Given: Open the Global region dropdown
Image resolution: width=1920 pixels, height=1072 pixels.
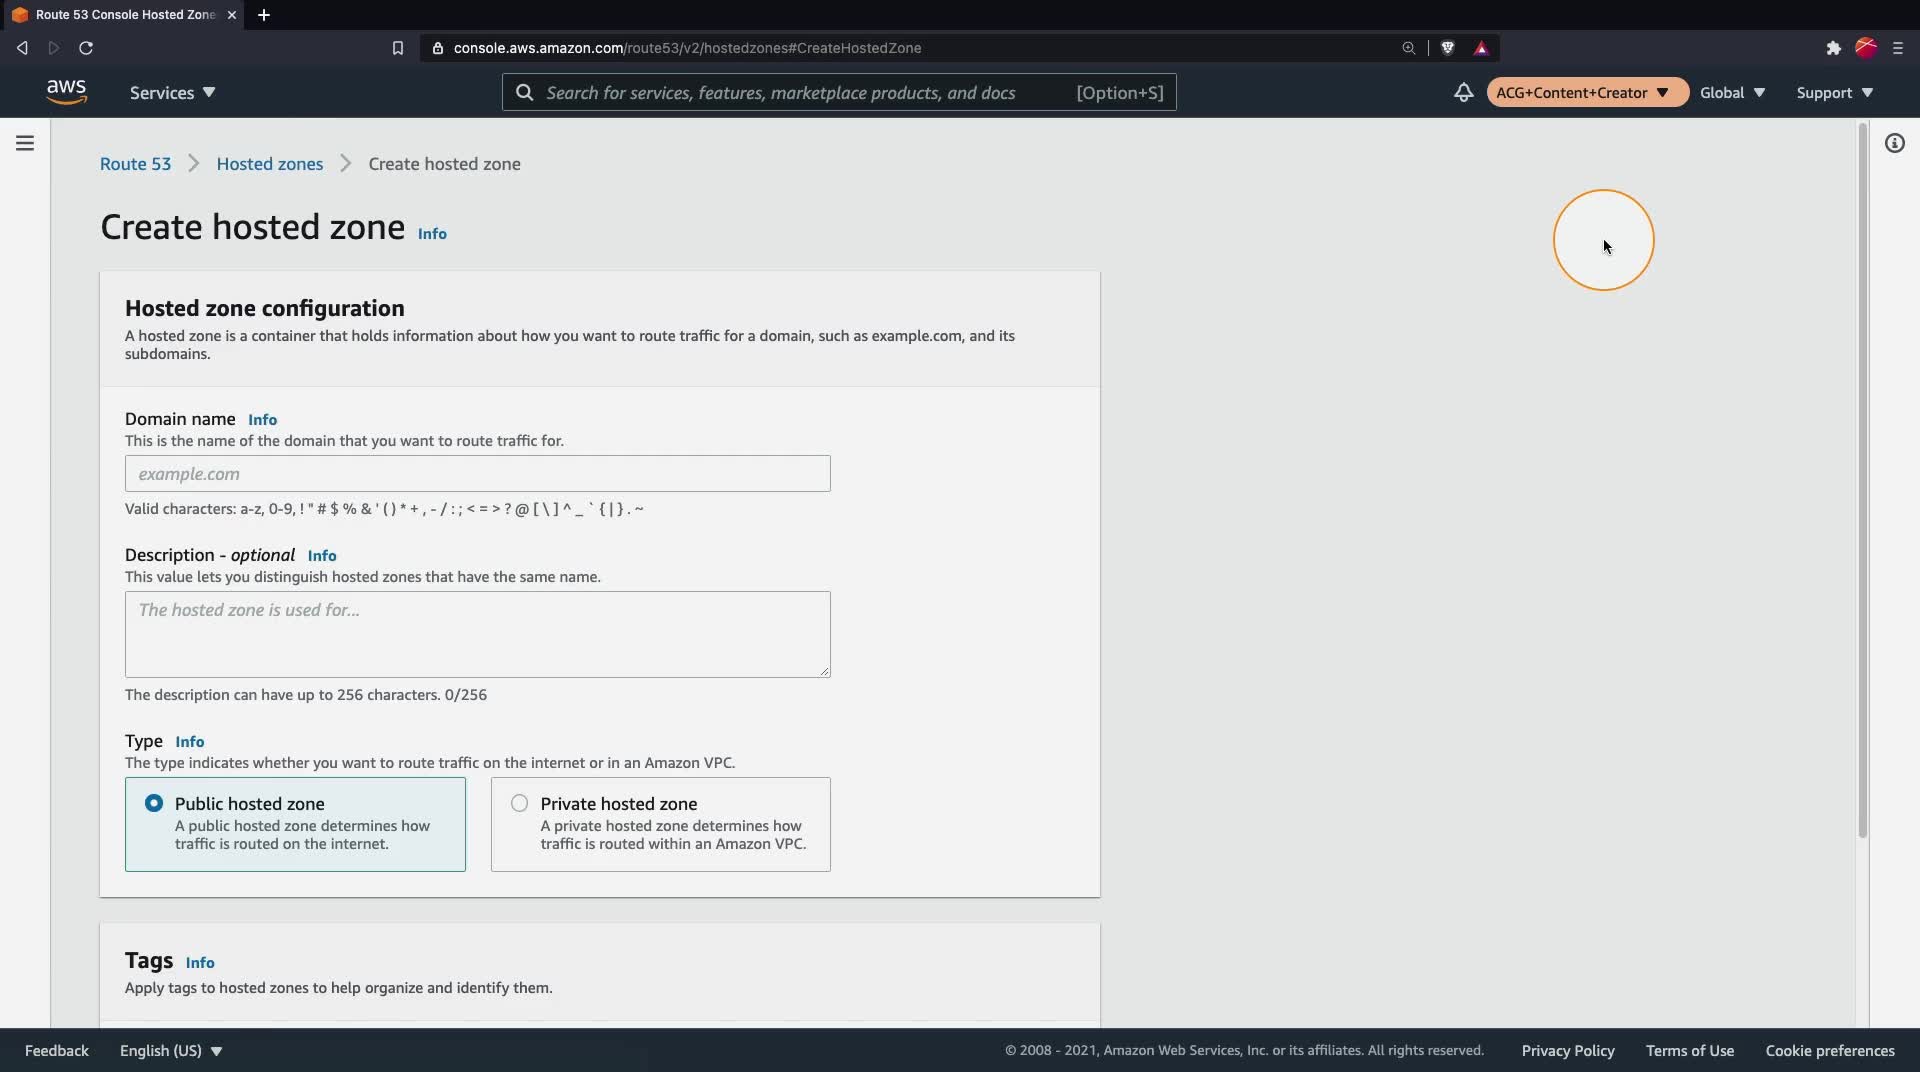Looking at the screenshot, I should click(1733, 92).
